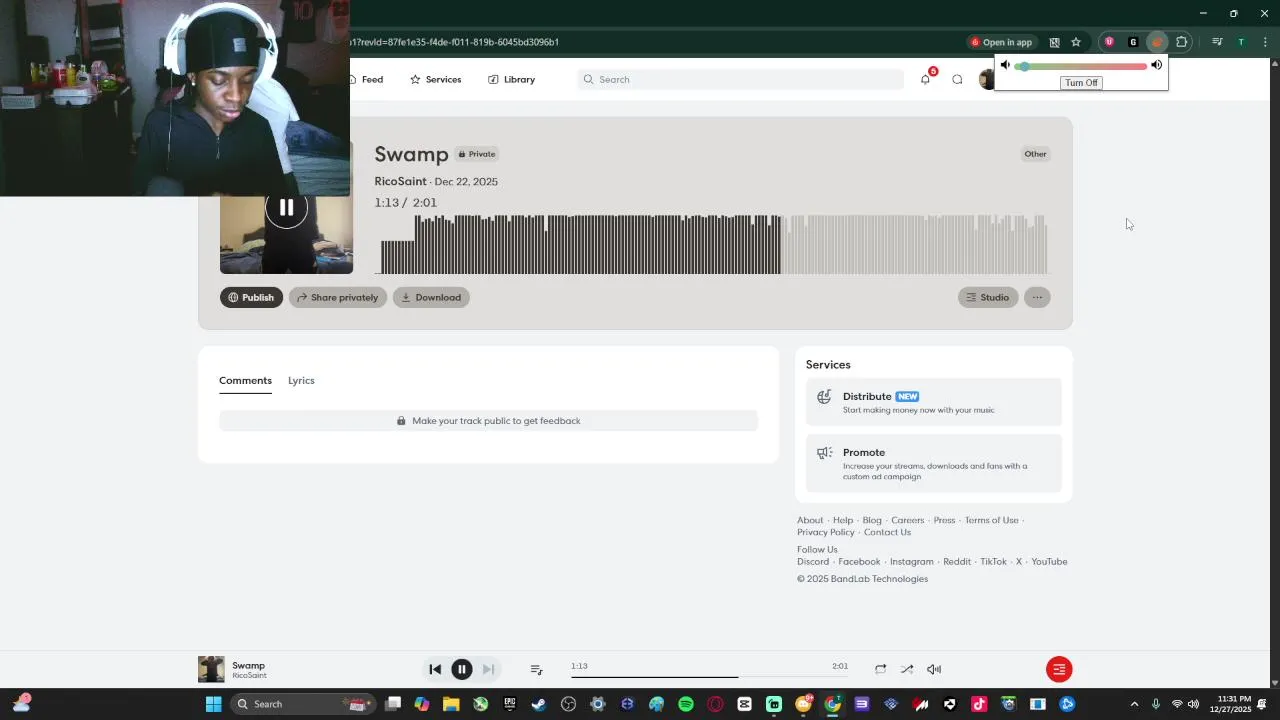
Task: Click the Private badge next to Swamp
Action: pyautogui.click(x=477, y=154)
